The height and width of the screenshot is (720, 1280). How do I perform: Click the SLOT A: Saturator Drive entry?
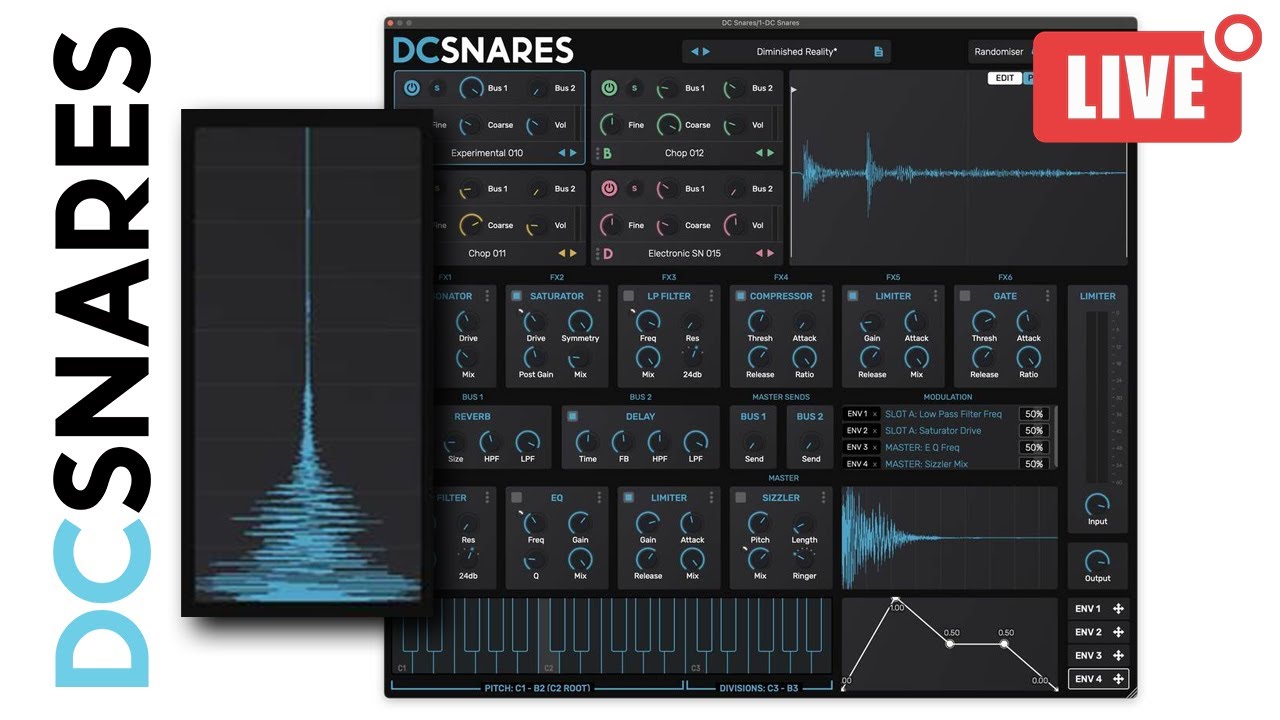tap(933, 431)
